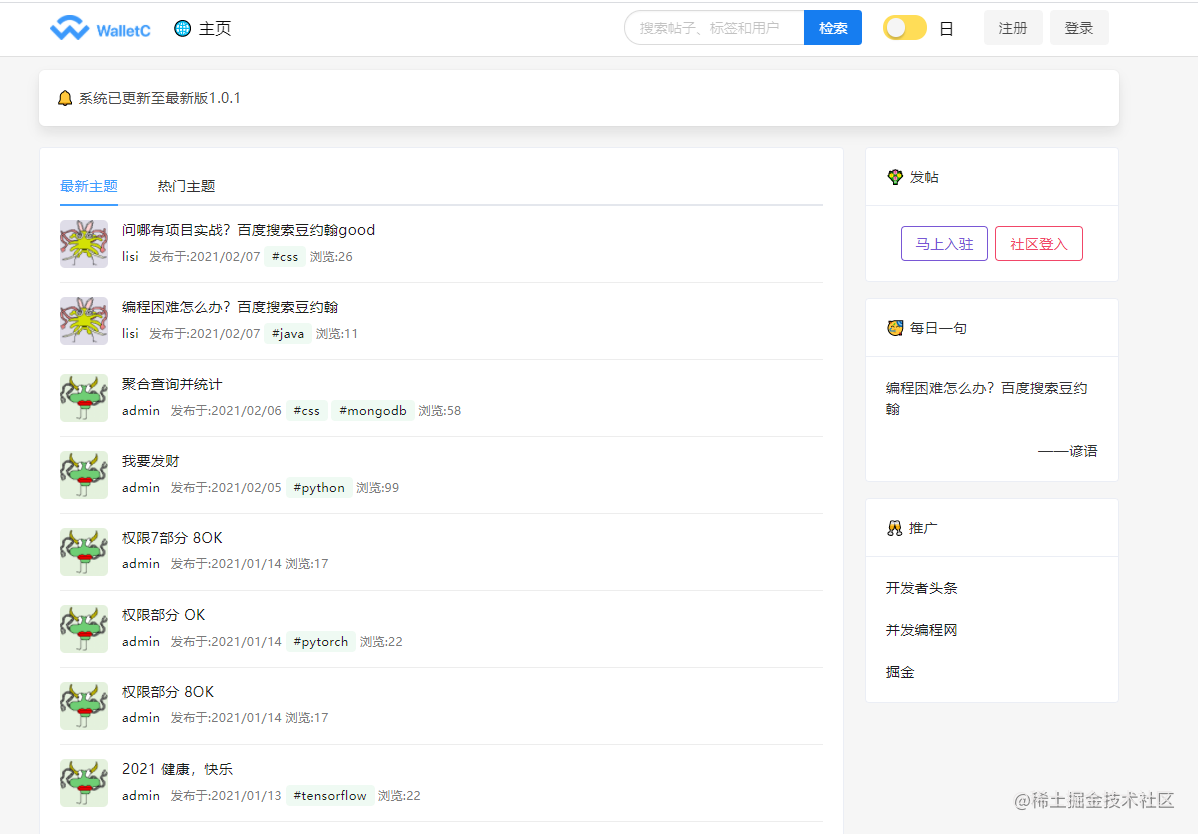1198x834 pixels.
Task: Click the 注册 button
Action: coord(1013,27)
